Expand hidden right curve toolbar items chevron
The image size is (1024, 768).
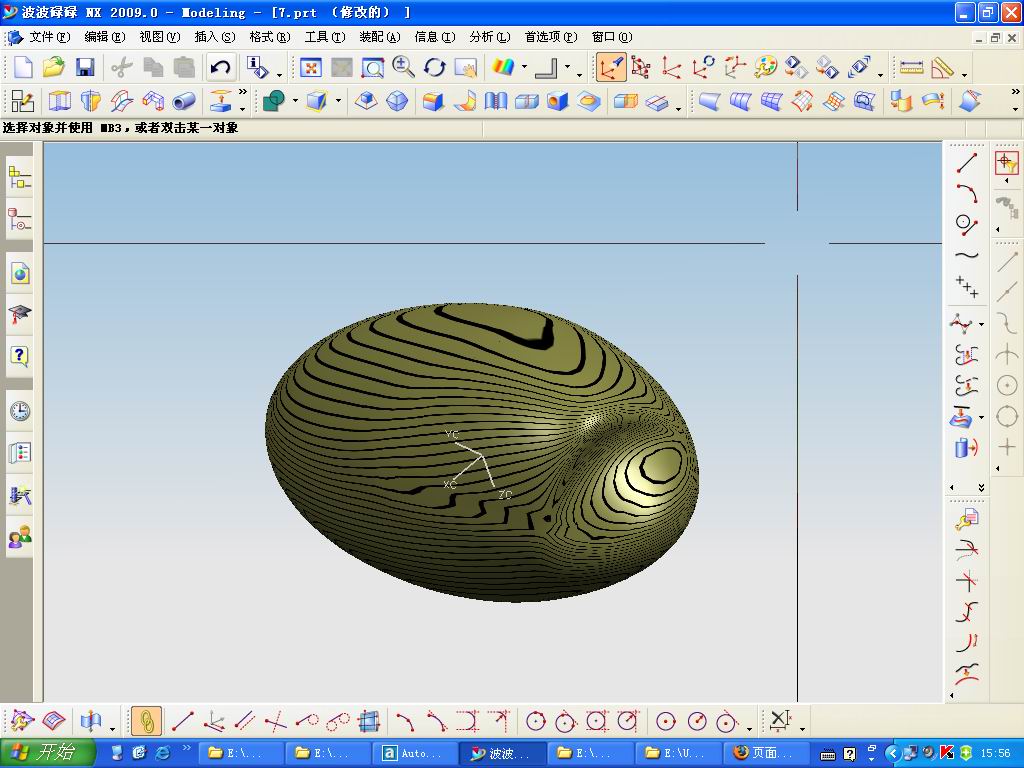pos(981,488)
